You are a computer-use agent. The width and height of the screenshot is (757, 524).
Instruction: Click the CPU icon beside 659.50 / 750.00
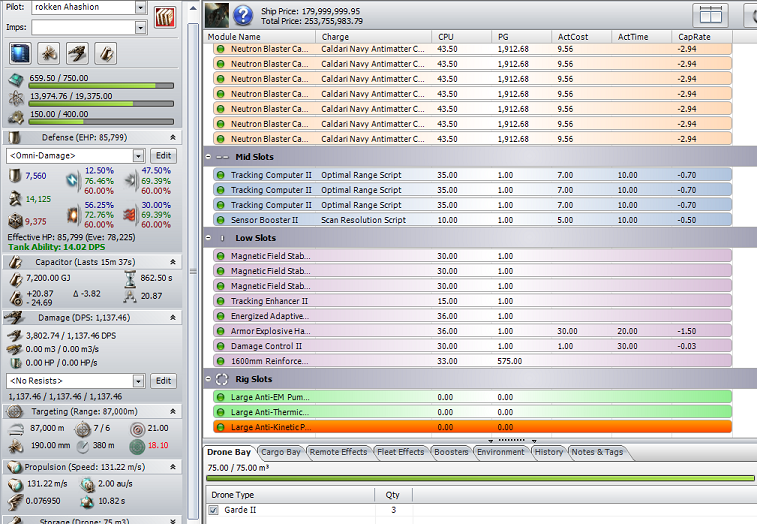pos(16,81)
